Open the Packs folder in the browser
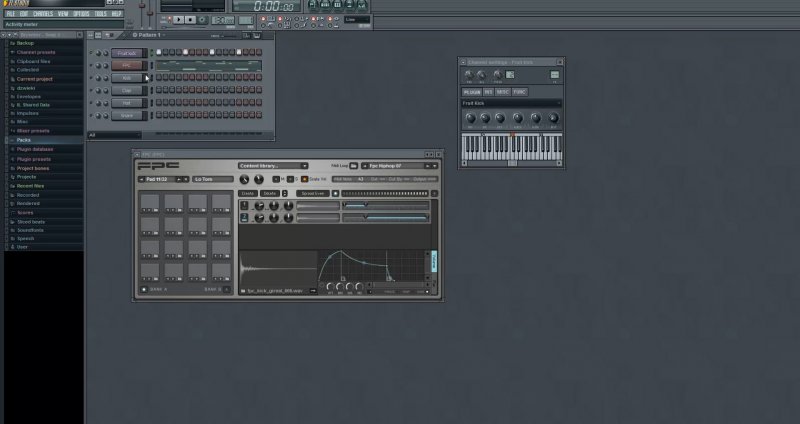 [x=24, y=140]
